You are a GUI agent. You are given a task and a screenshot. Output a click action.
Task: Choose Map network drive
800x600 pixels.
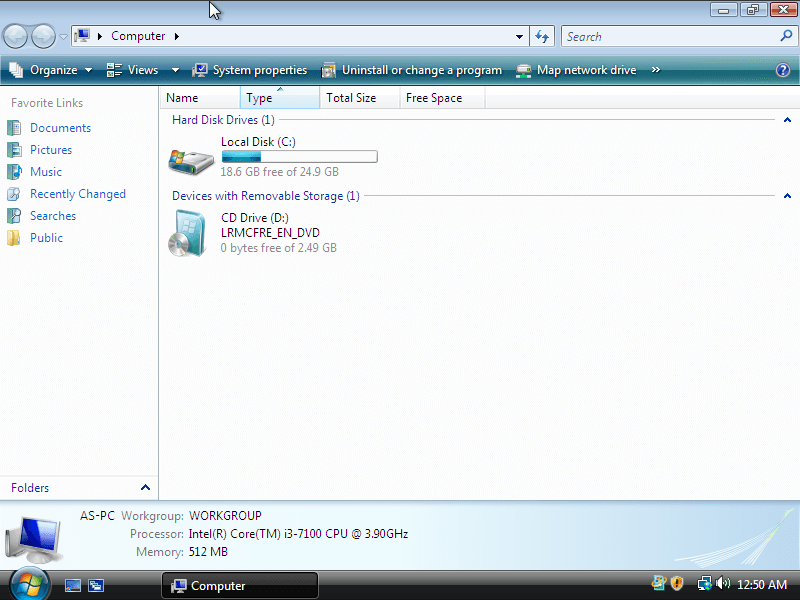576,70
